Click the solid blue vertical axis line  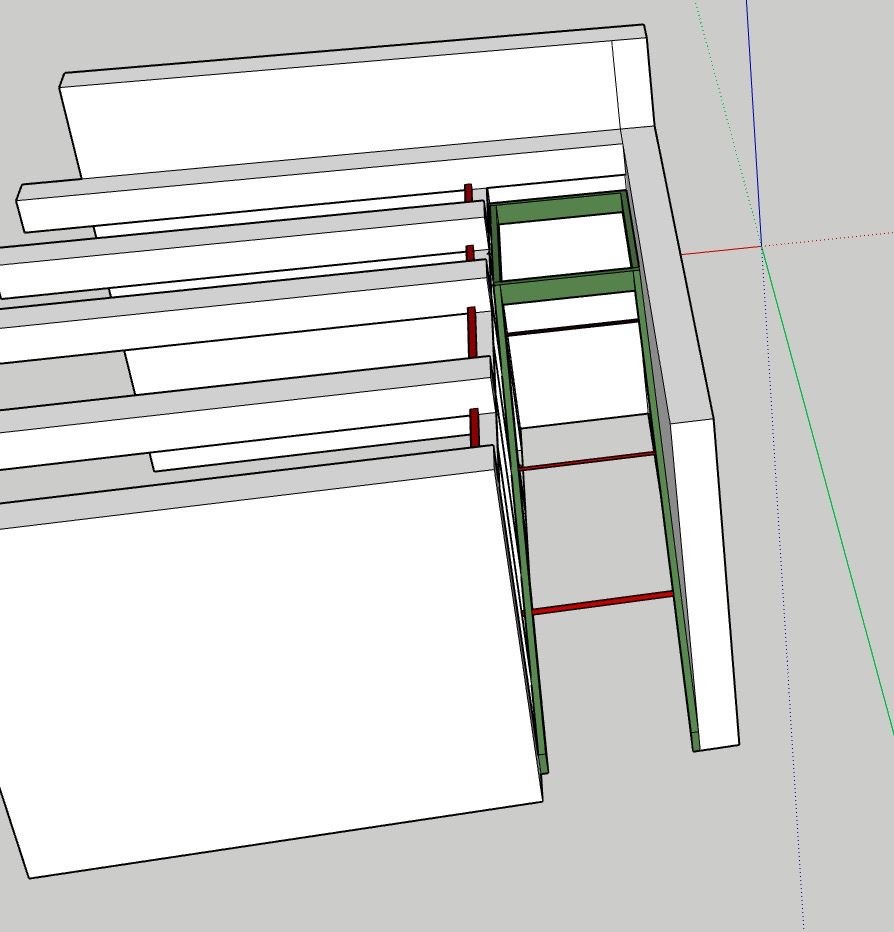[x=752, y=120]
